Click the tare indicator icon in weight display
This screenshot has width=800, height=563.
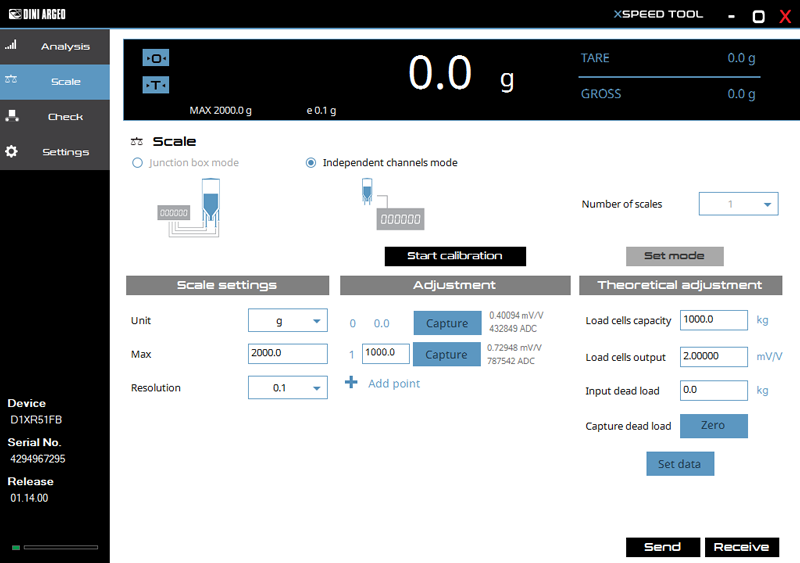click(x=156, y=85)
